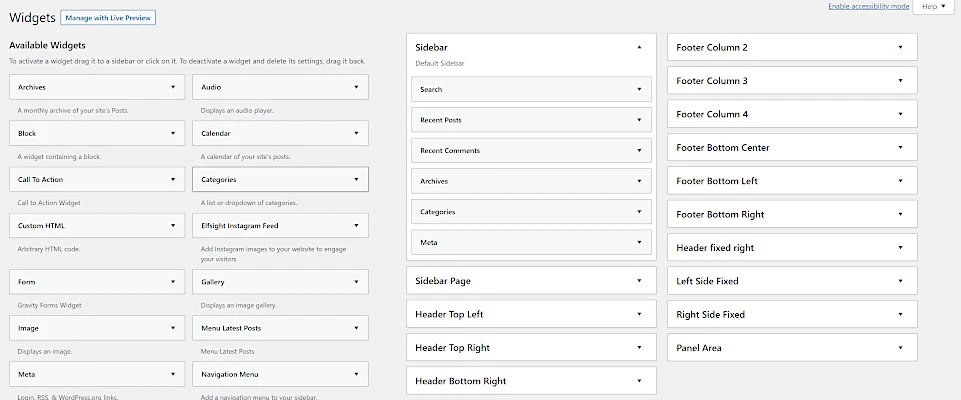Expand Right Side Fixed area arrow
Screen dimensions: 961x400
tap(900, 314)
